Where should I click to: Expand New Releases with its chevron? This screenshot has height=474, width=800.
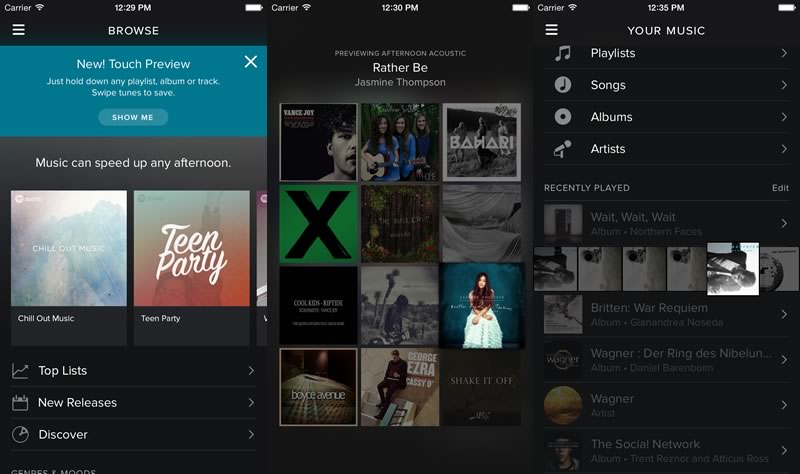(x=251, y=403)
